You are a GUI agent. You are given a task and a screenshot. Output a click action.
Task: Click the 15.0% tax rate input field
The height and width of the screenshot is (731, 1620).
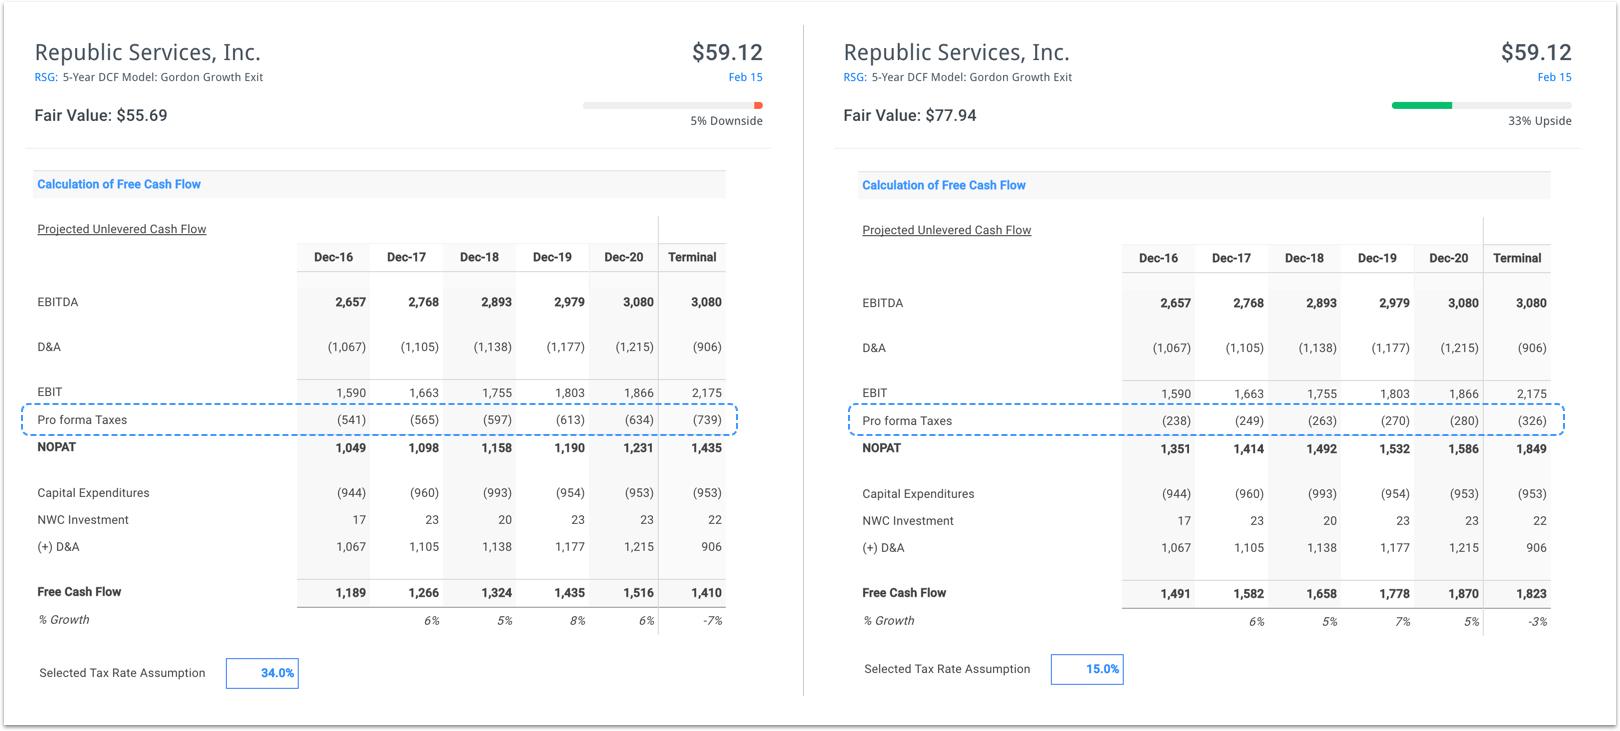click(x=1087, y=669)
